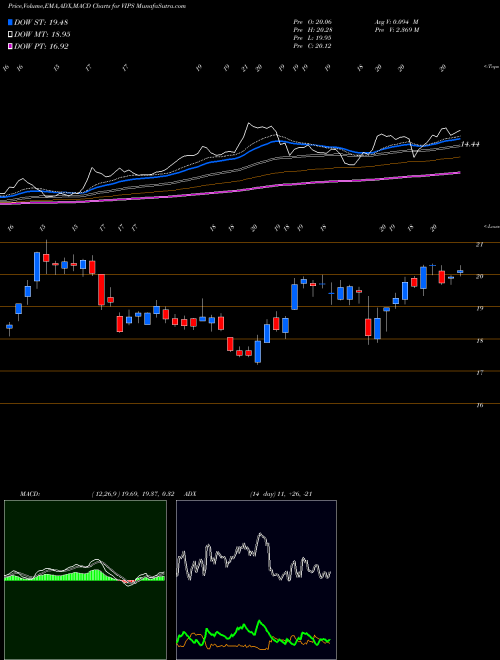500x660 pixels.
Task: Click the 'Pre C: 20.12' value
Action: 312,46
